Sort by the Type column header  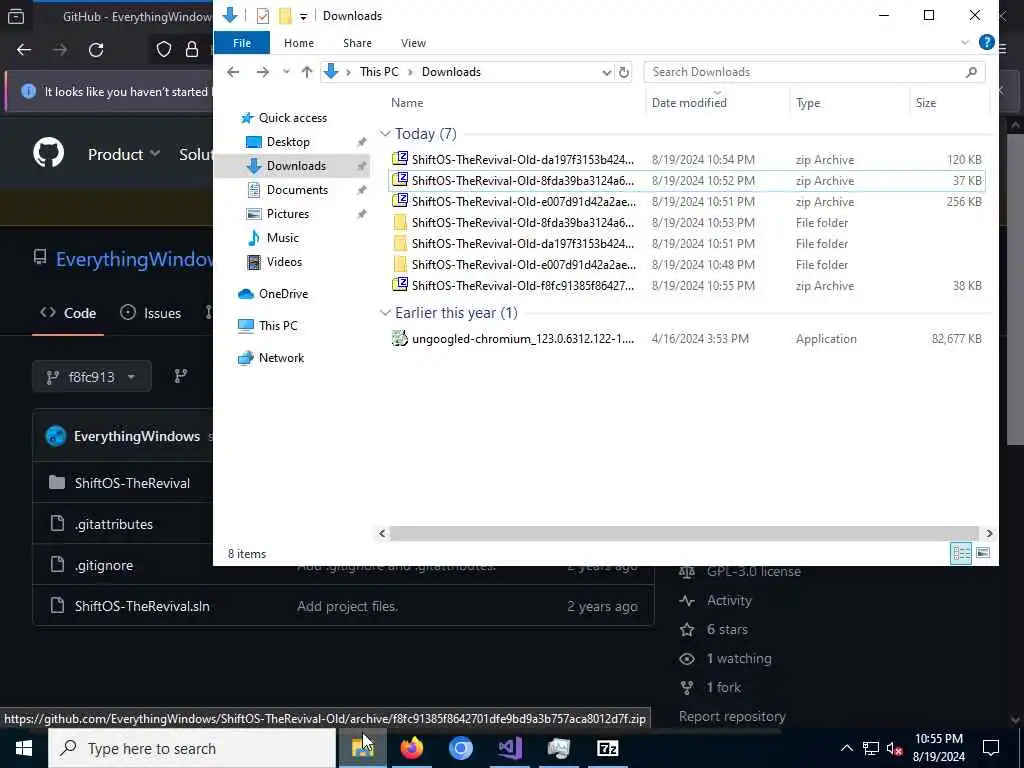(x=808, y=103)
